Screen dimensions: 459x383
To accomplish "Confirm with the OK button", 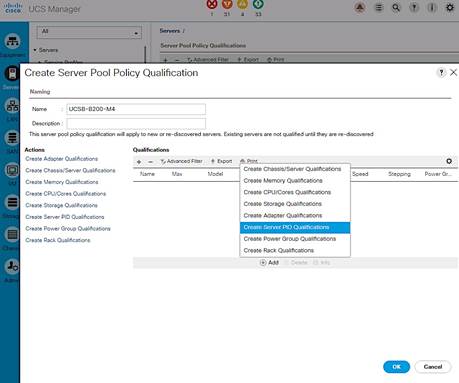I will [x=396, y=367].
